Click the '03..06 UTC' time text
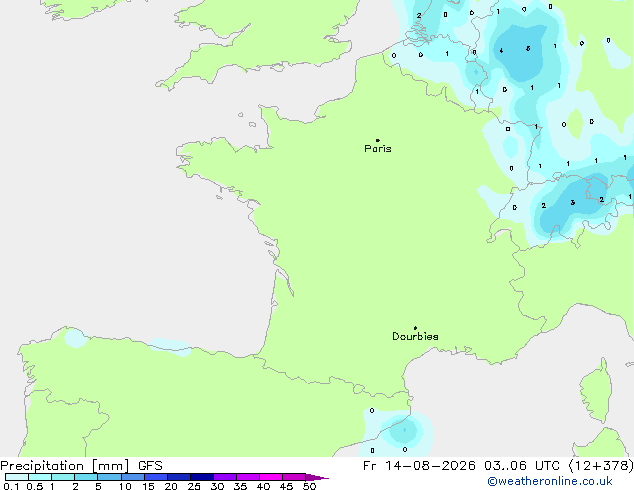This screenshot has width=634, height=490. [x=522, y=466]
